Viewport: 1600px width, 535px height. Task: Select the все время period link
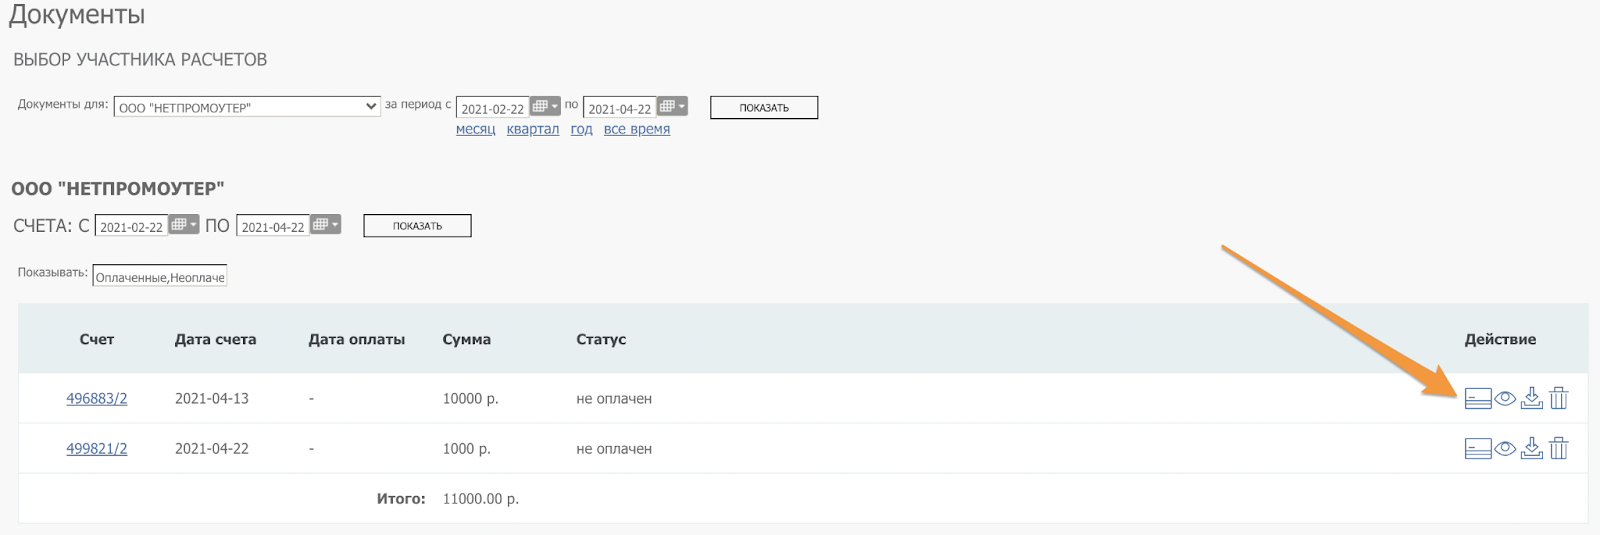point(637,129)
